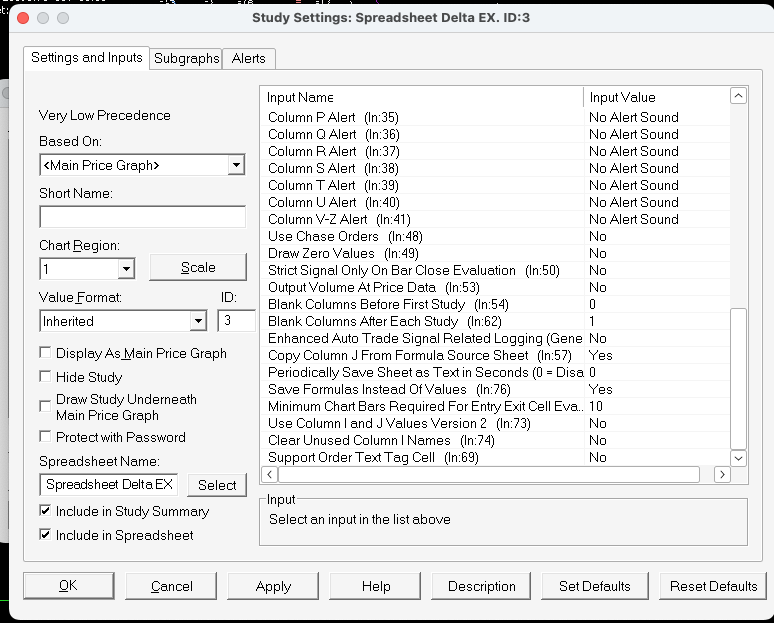This screenshot has width=774, height=623.
Task: Uncheck Include in Study Summary
Action: [x=46, y=511]
